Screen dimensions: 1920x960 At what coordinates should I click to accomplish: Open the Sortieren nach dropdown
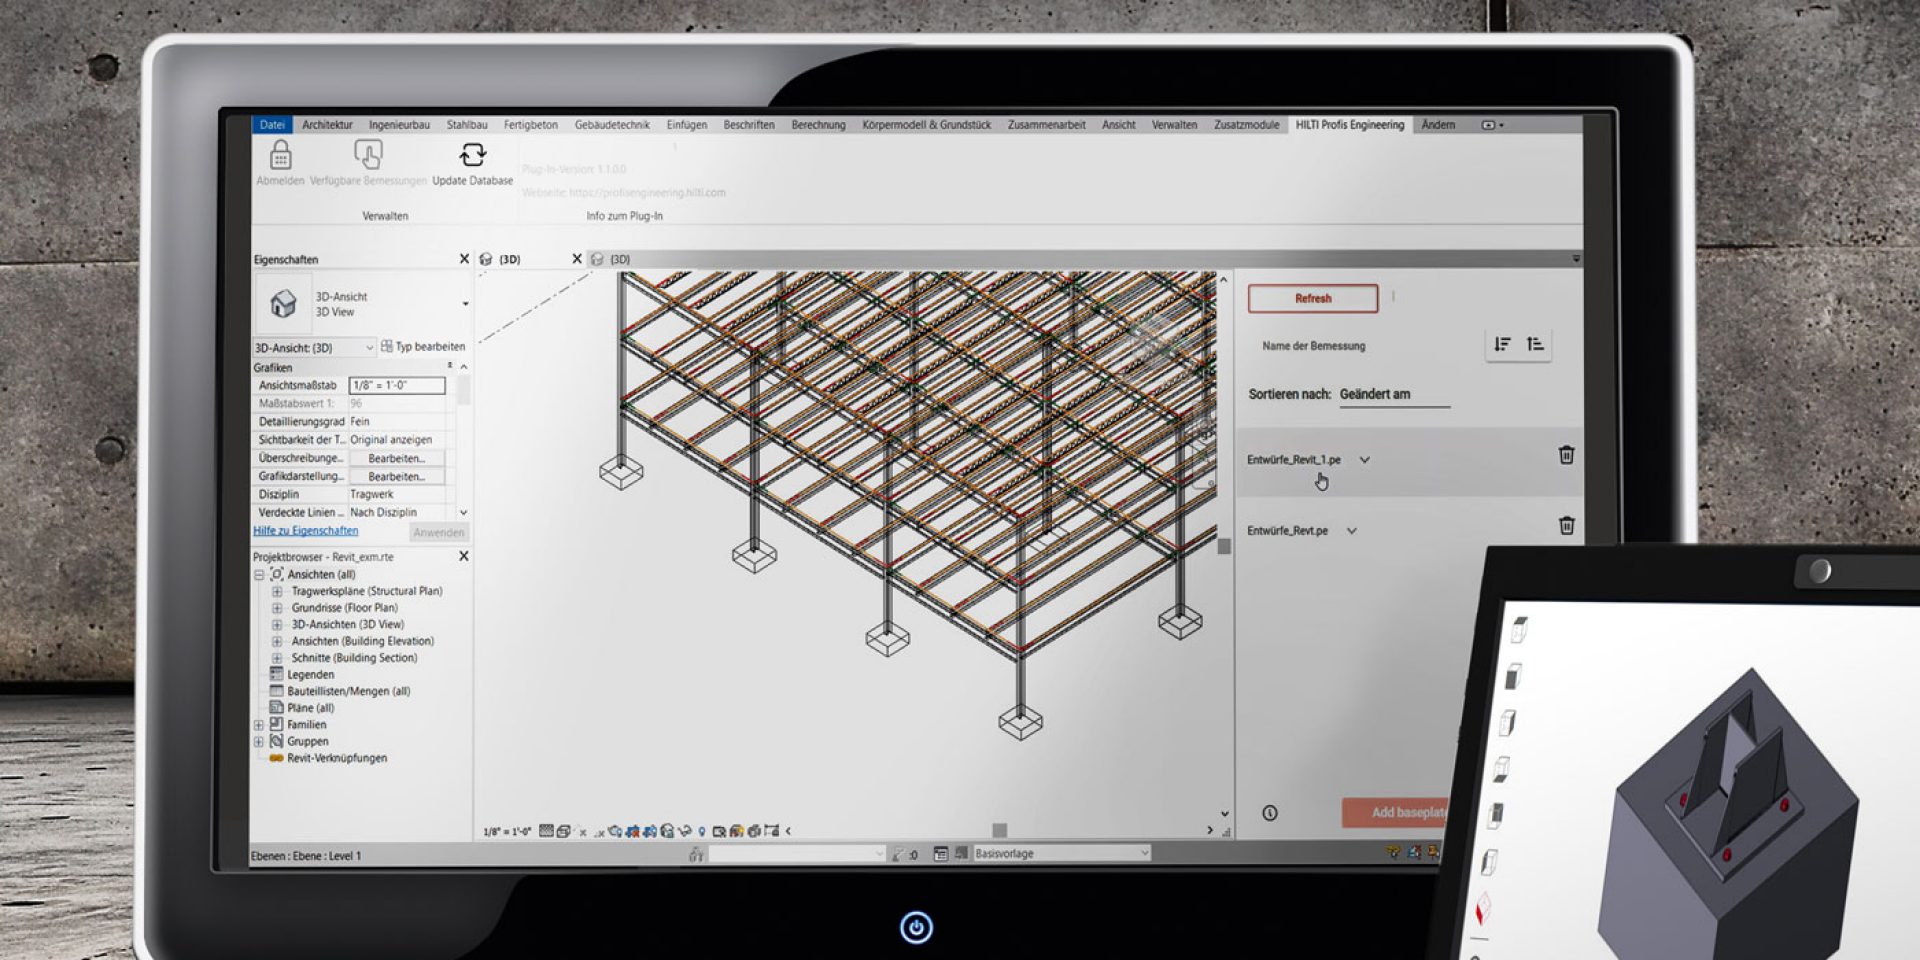[1393, 395]
